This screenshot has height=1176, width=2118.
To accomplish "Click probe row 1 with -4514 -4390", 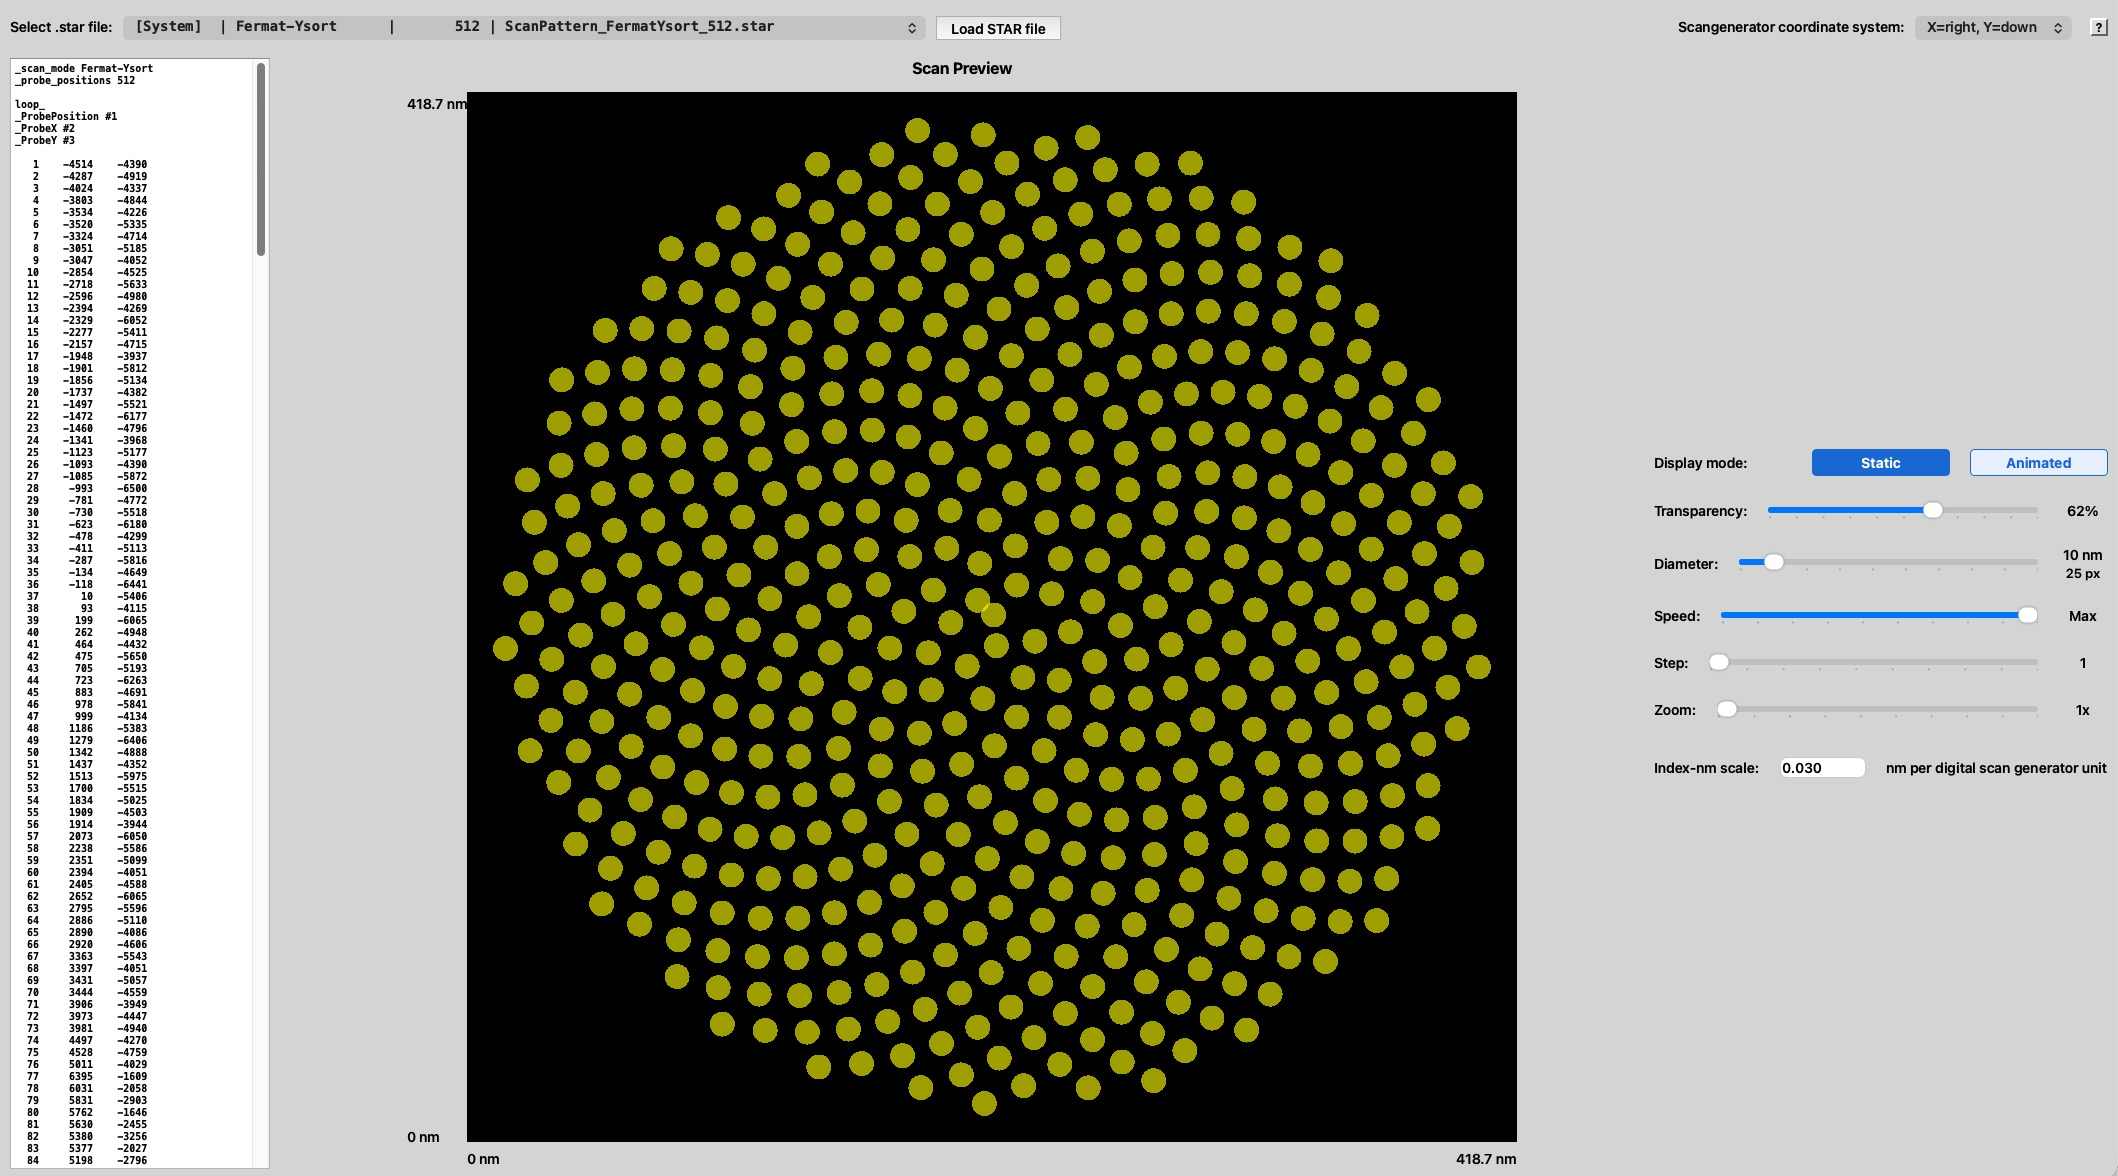I will click(x=89, y=164).
